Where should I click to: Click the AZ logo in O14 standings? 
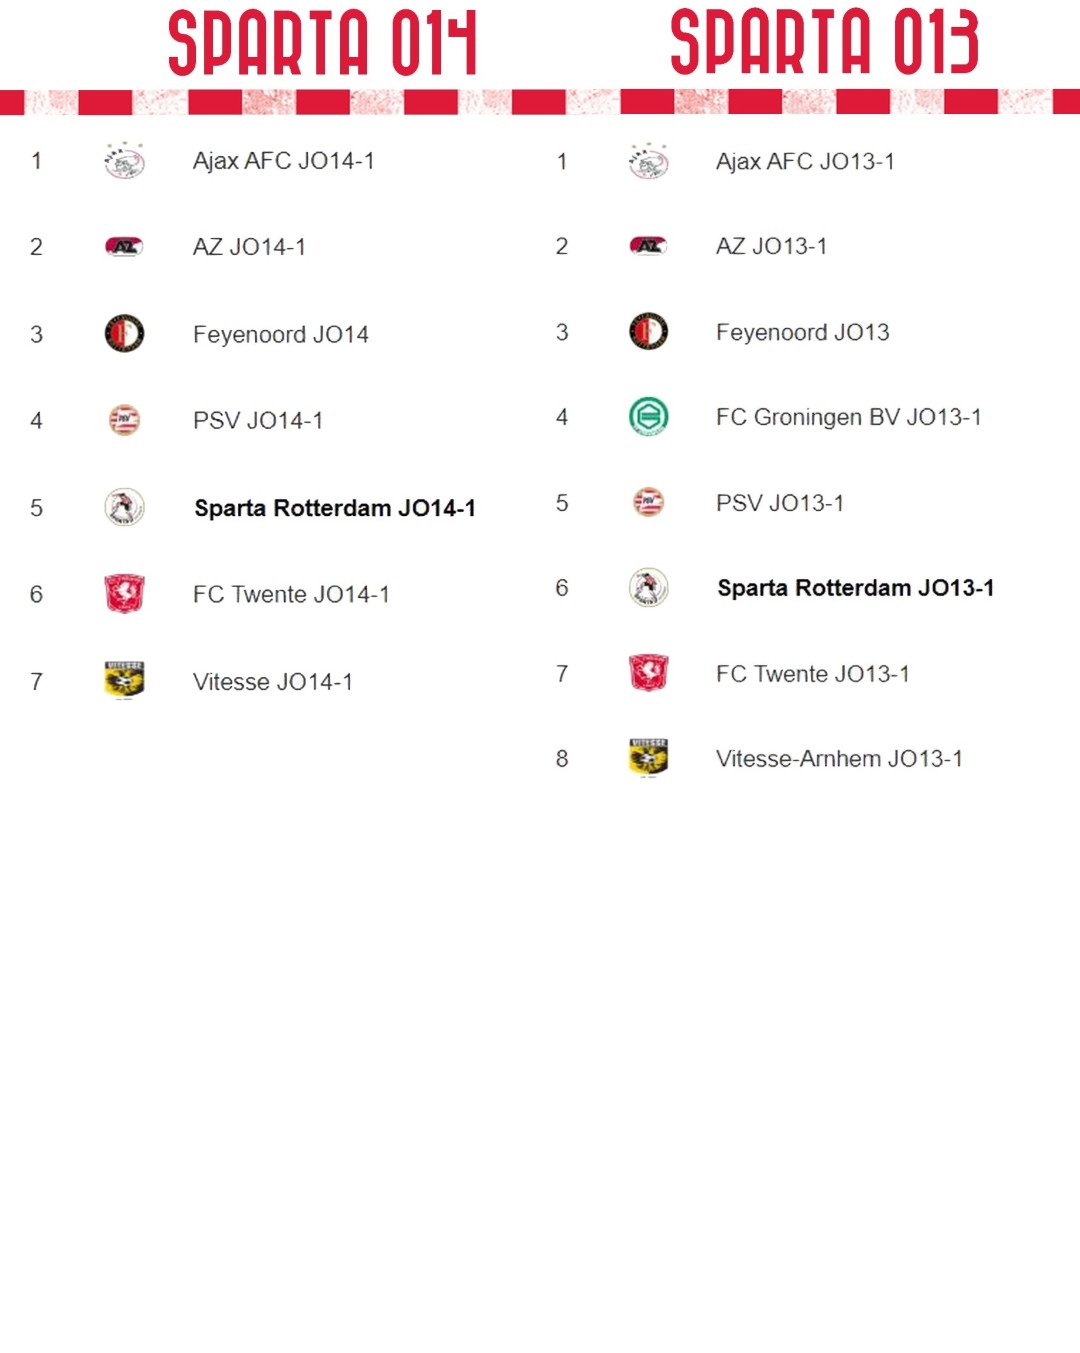tap(124, 247)
